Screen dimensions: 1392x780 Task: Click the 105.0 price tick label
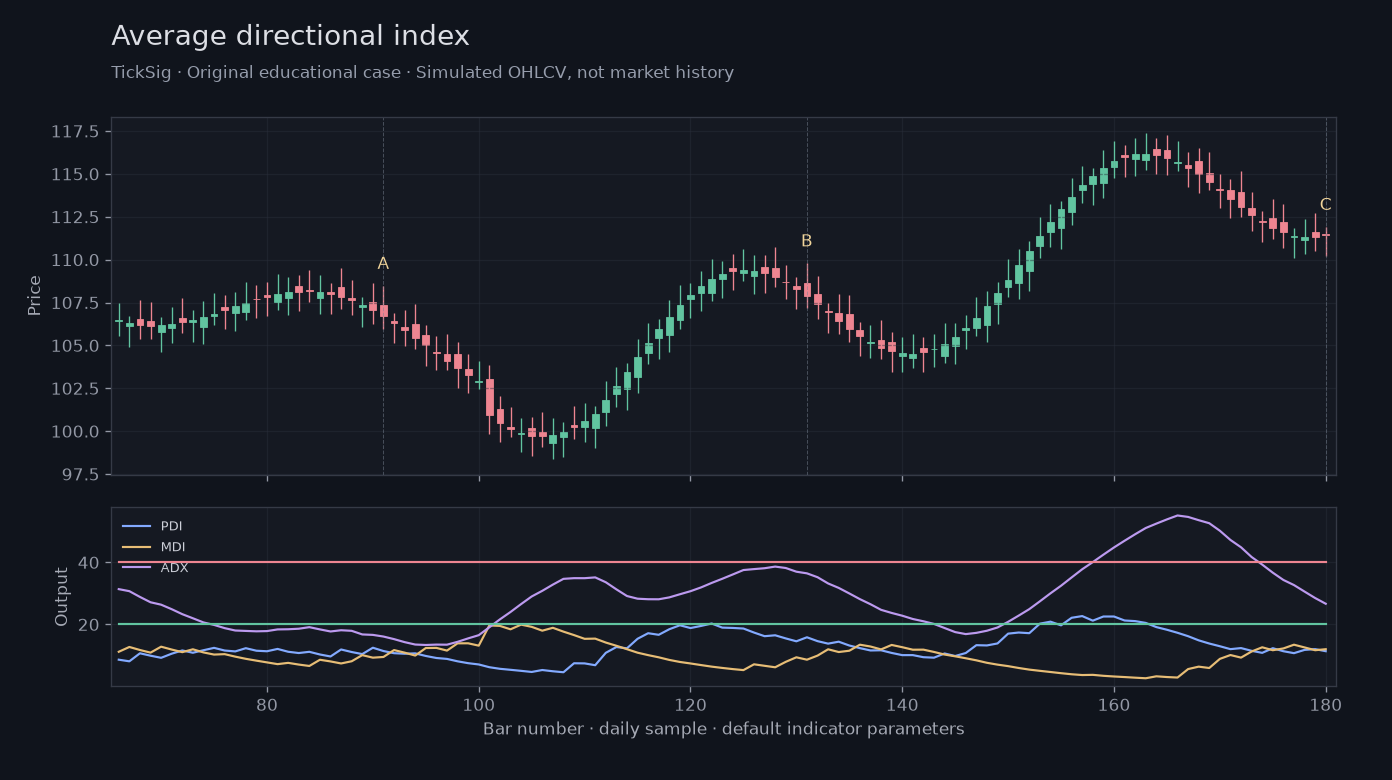tap(75, 346)
